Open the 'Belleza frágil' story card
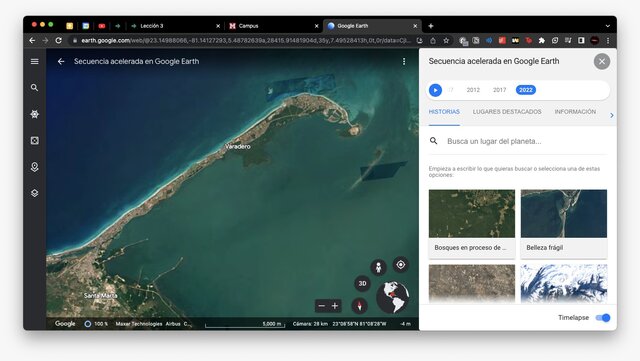Viewport: 640px width, 361px height. (x=564, y=224)
